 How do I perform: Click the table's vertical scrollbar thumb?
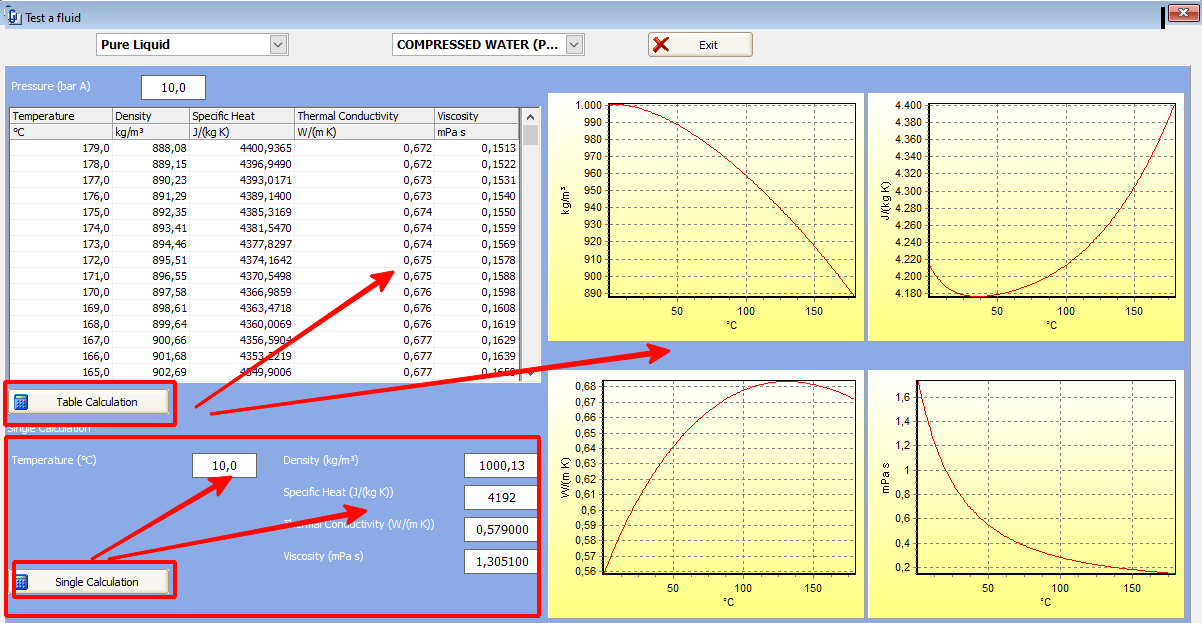point(530,135)
